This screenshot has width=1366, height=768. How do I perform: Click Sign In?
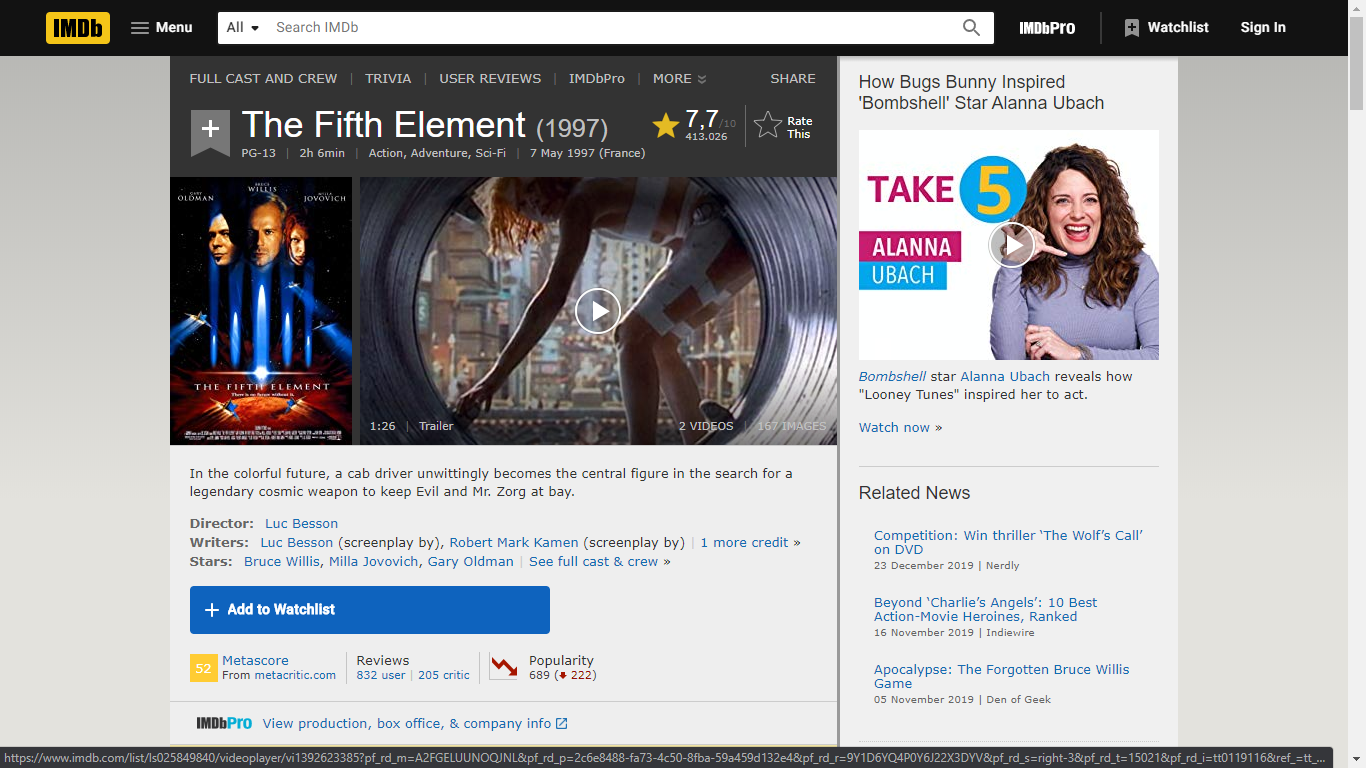(1263, 28)
